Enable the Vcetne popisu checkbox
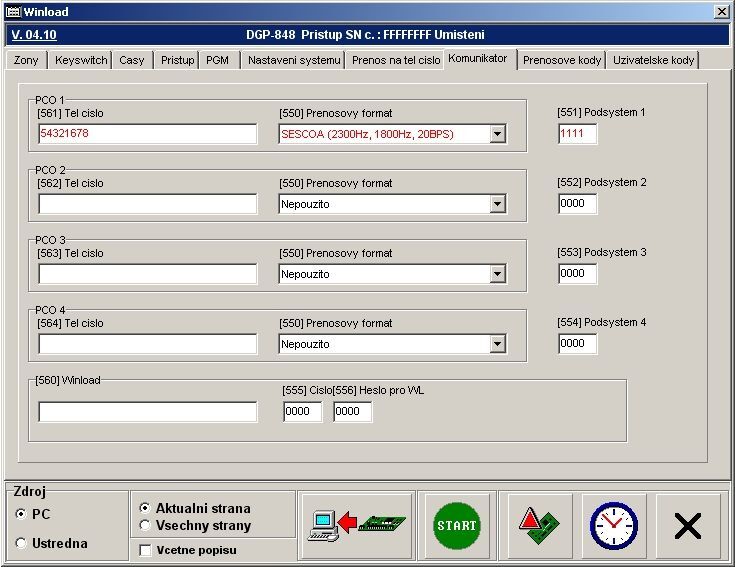Screen dimensions: 735x567 click(x=146, y=550)
